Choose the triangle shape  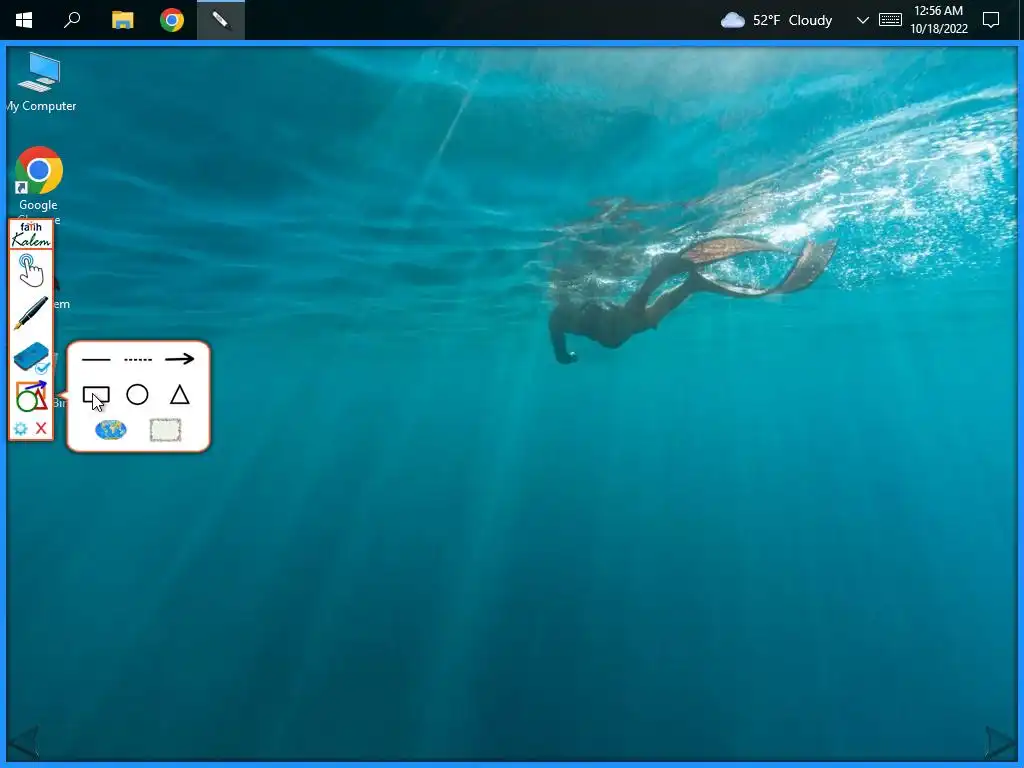tap(180, 394)
